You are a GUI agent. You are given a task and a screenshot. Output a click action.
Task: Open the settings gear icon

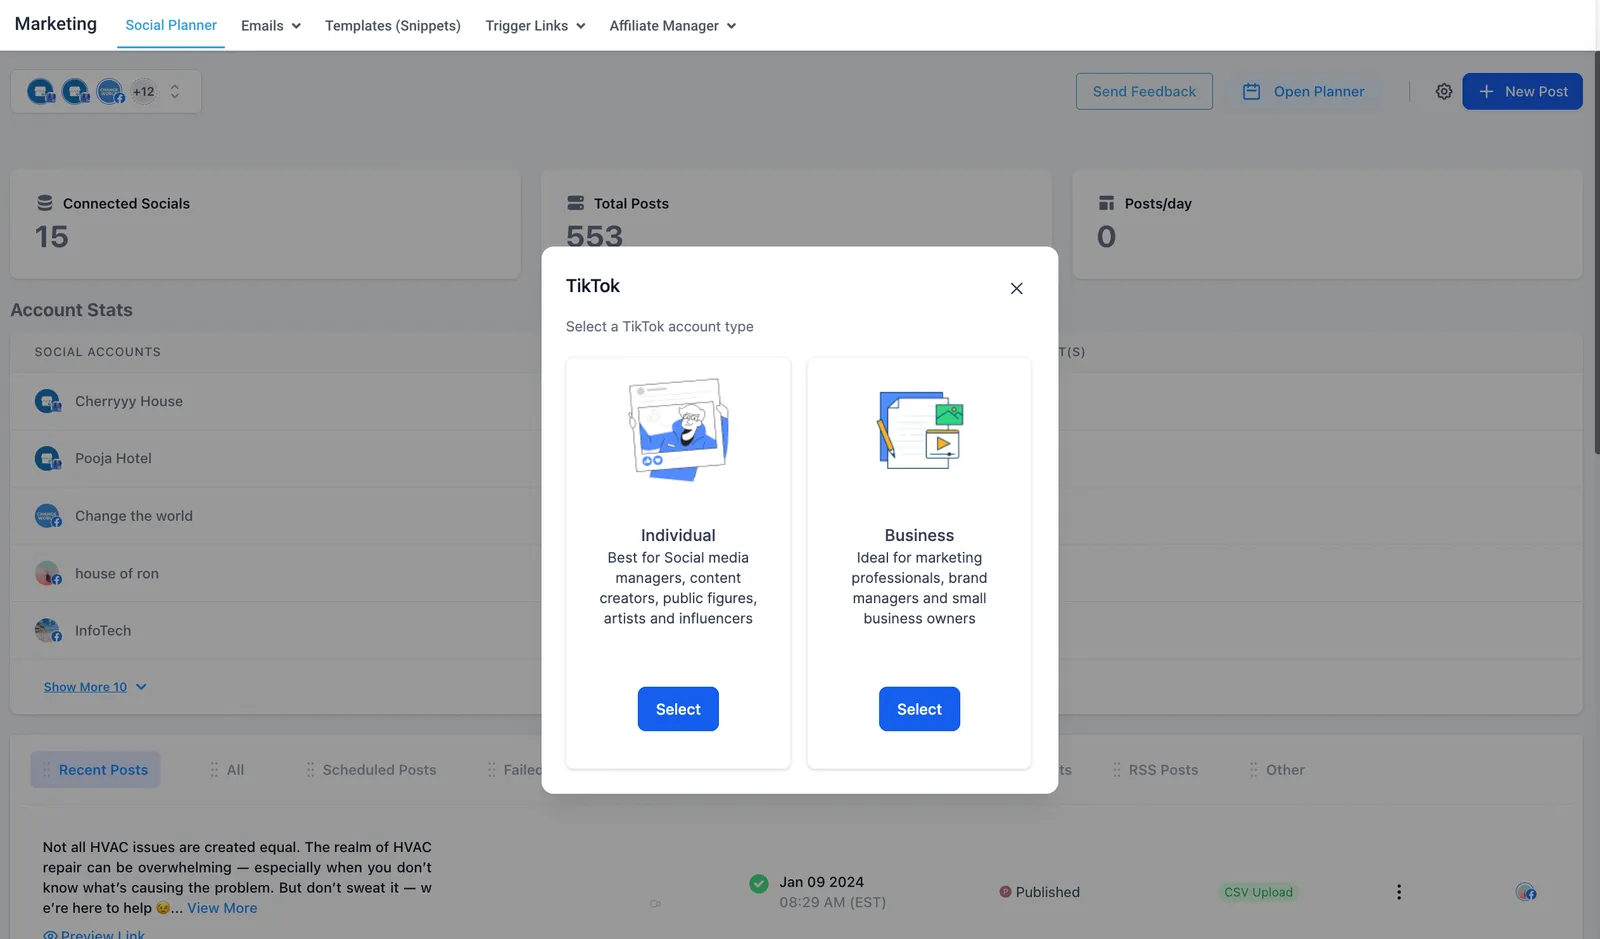point(1444,91)
